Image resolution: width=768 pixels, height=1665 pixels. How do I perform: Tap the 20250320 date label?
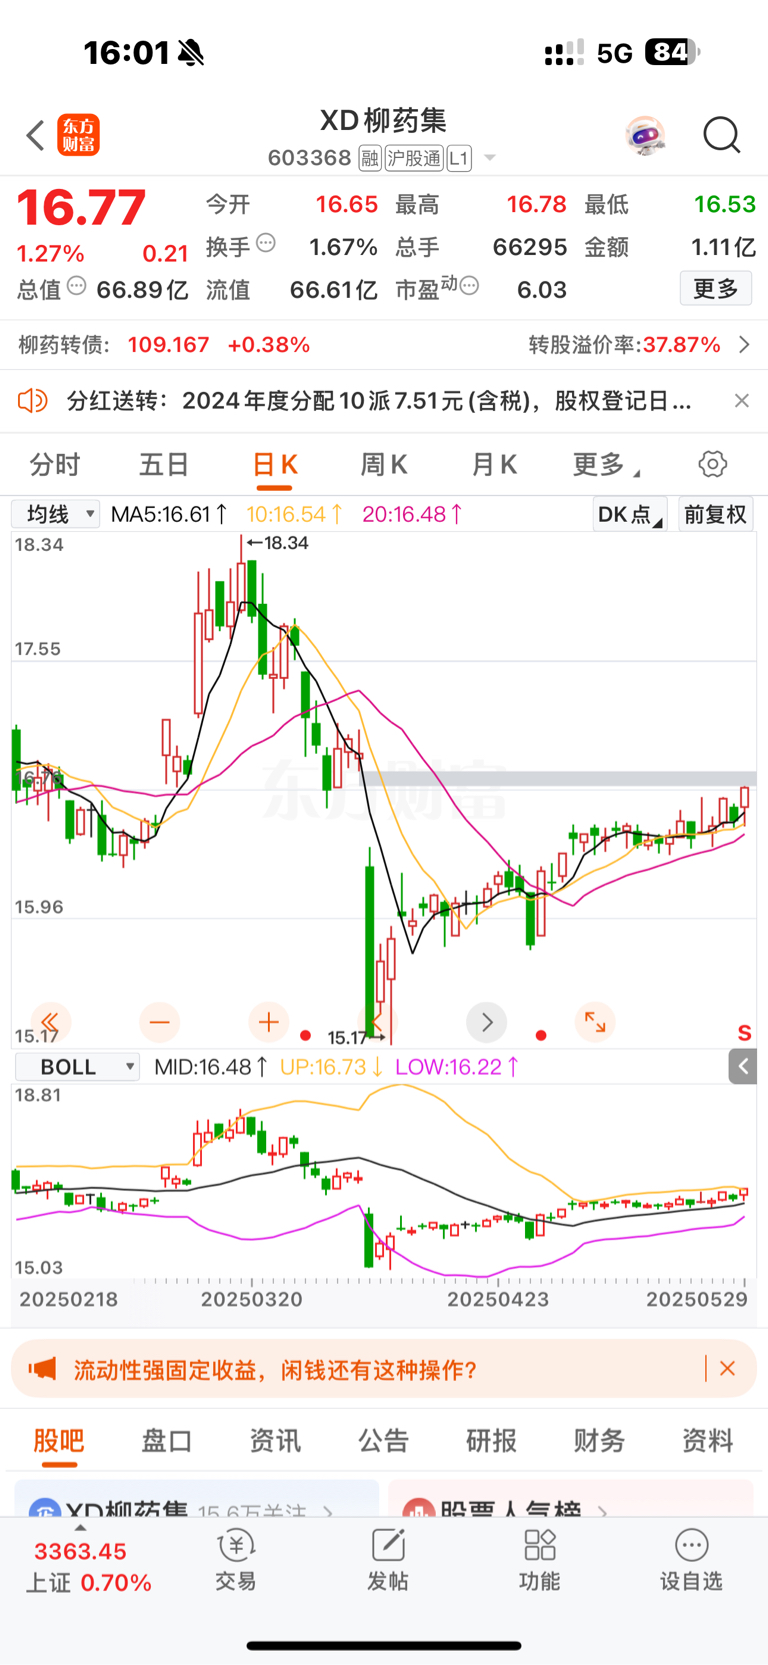pyautogui.click(x=252, y=1299)
